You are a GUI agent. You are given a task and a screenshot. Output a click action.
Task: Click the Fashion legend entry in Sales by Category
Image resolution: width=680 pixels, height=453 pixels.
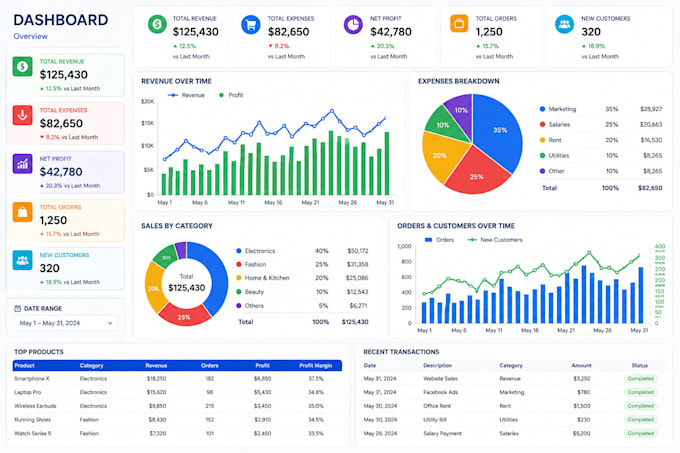251,264
